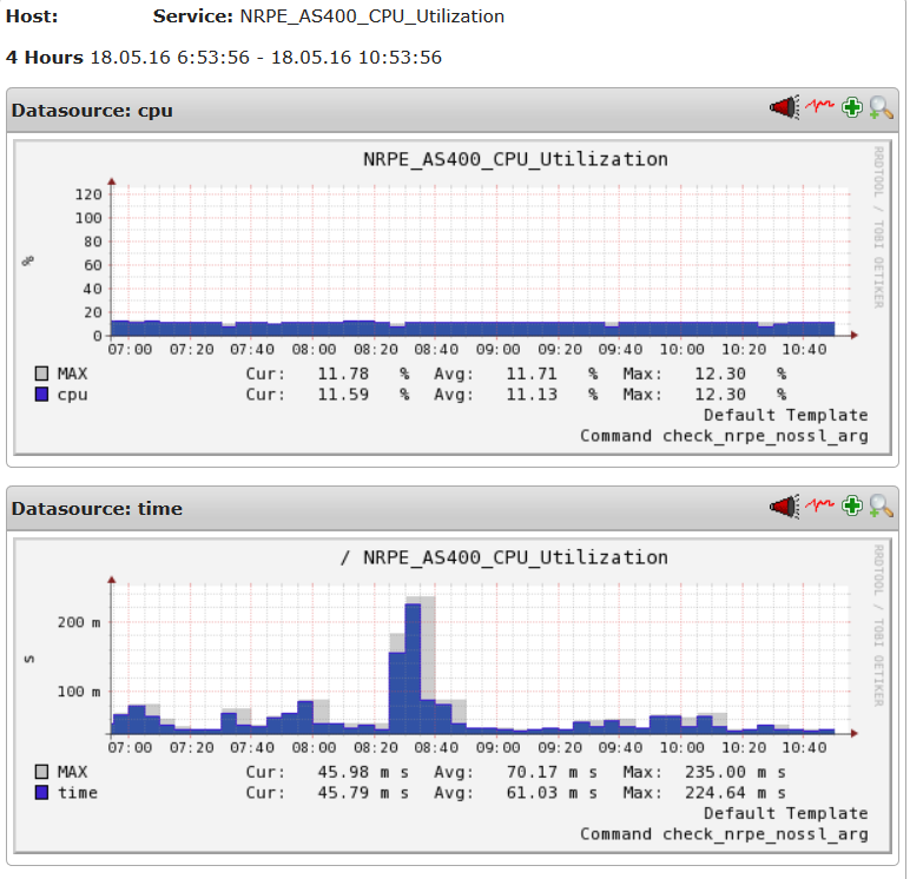Click the green plus icon in time panel
Image resolution: width=910 pixels, height=879 pixels.
tap(851, 507)
